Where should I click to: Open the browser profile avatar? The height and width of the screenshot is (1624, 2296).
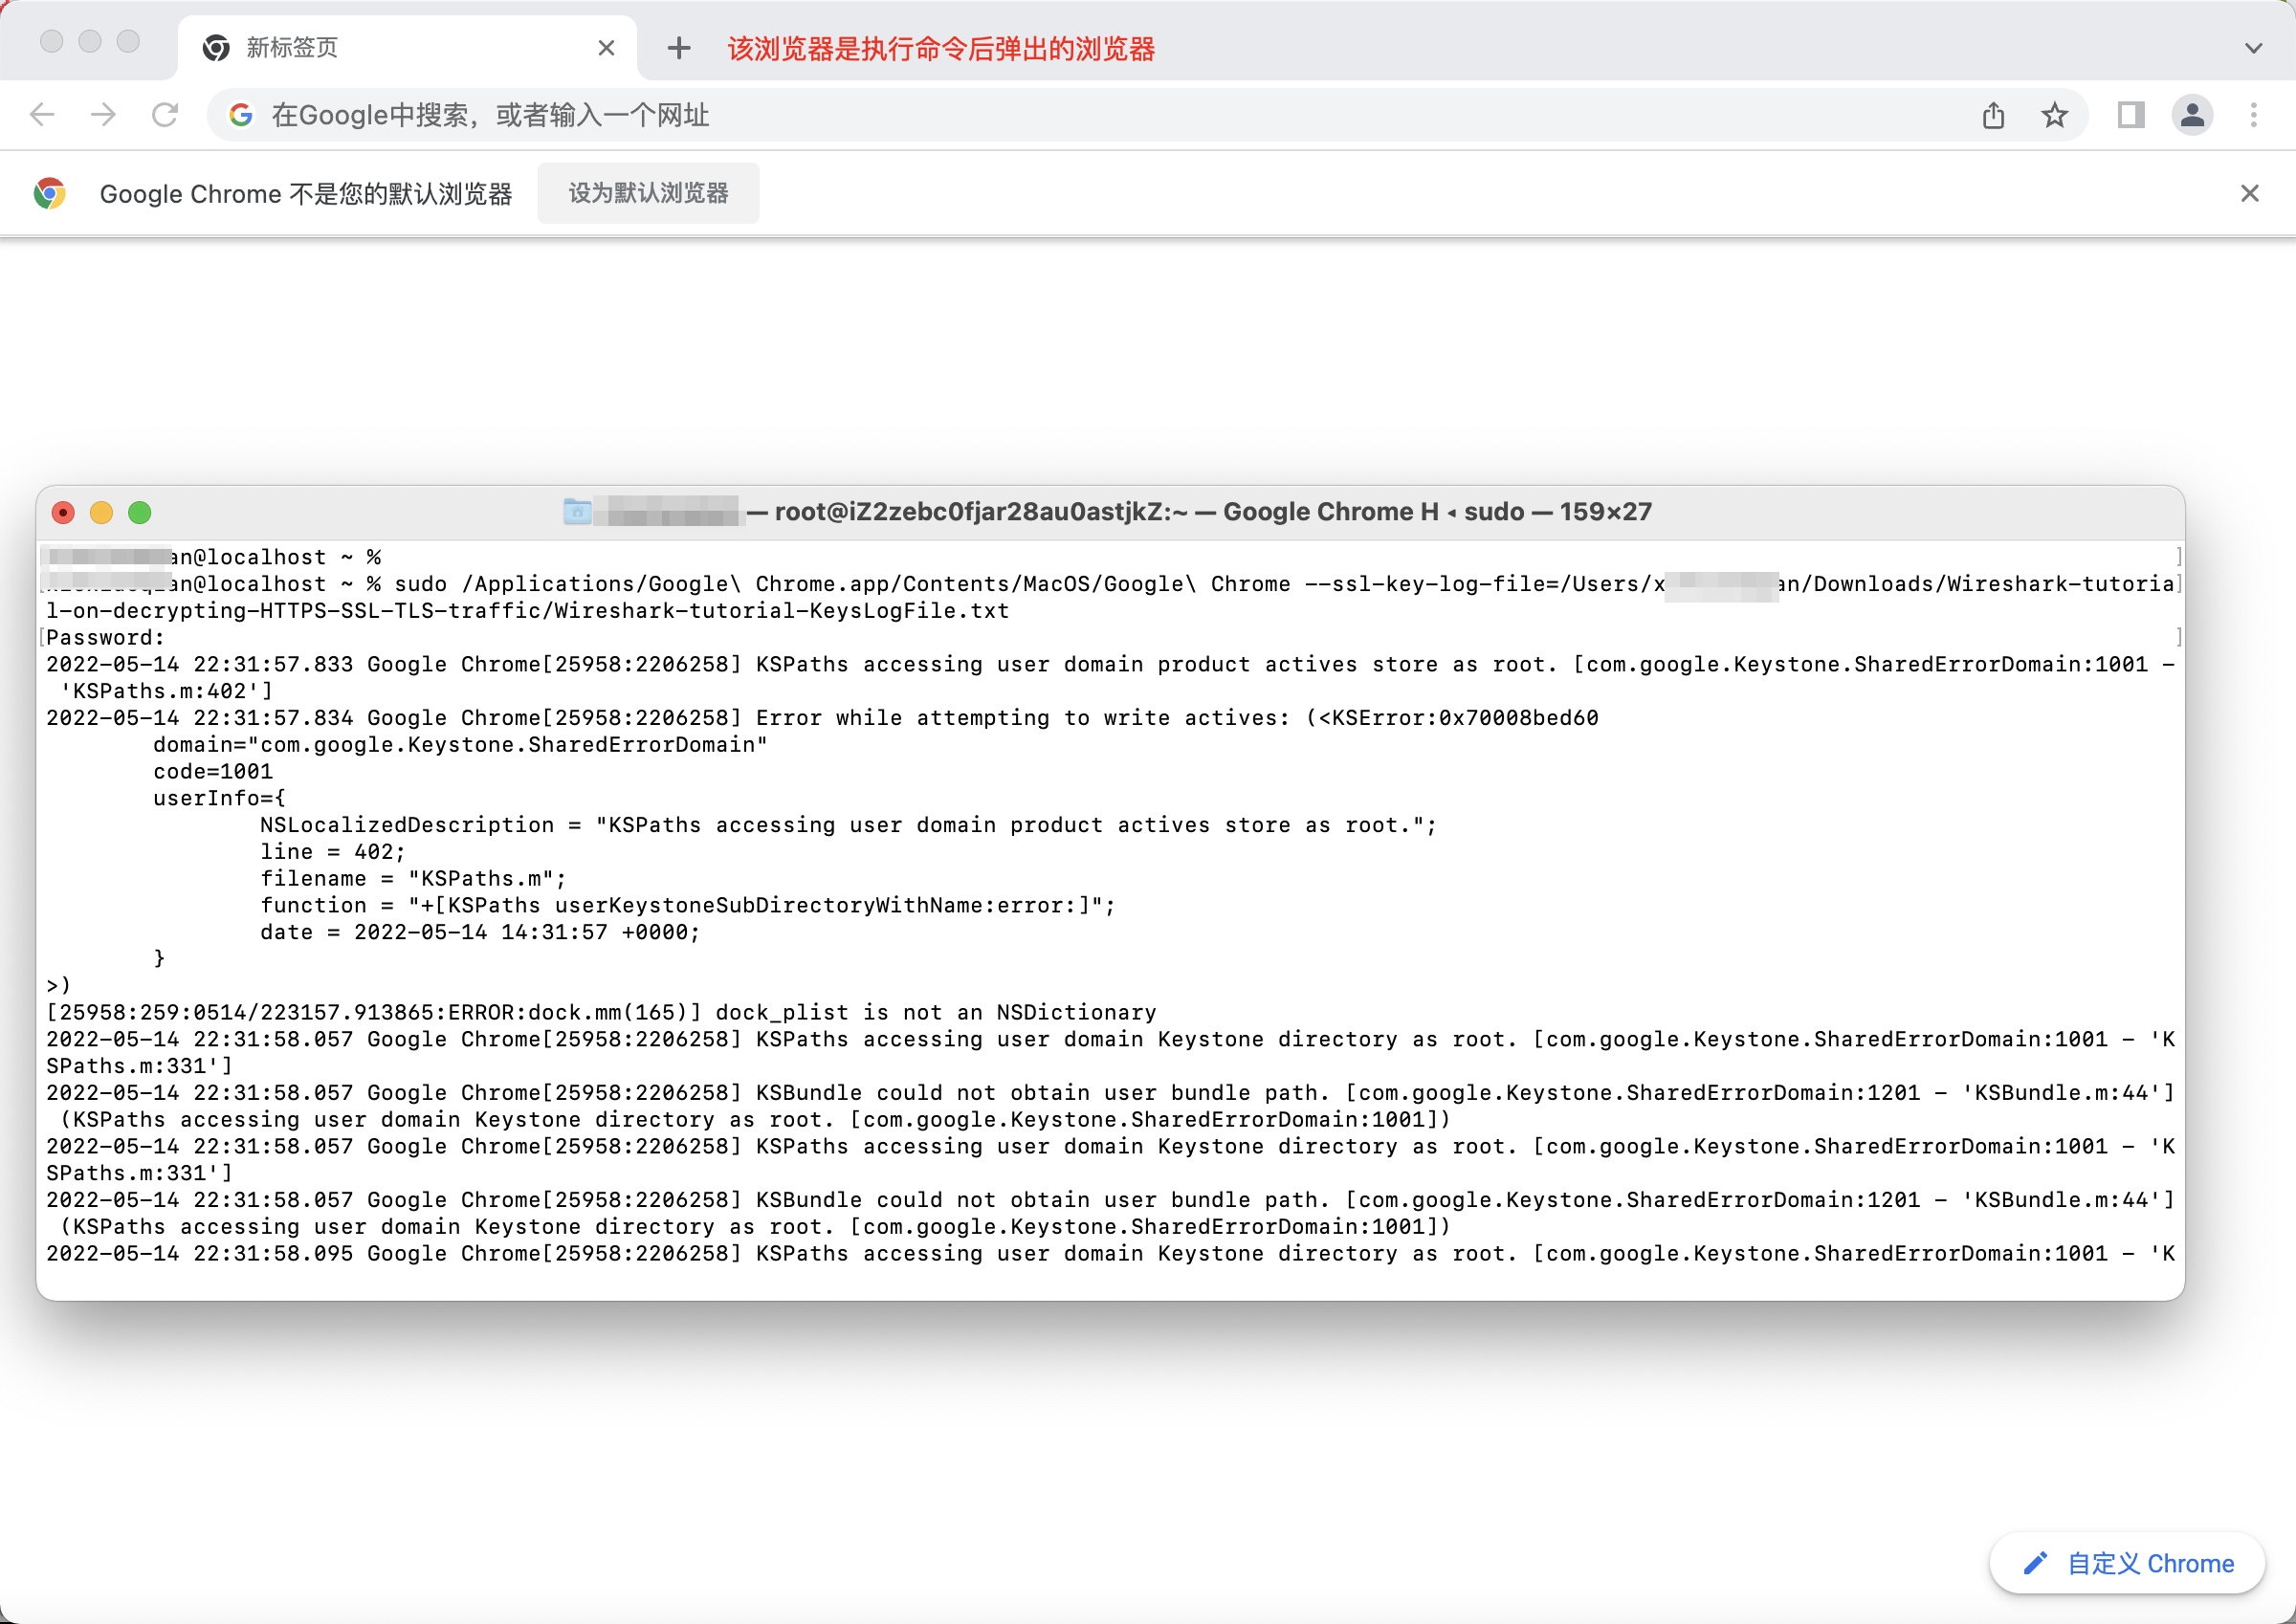click(2191, 115)
